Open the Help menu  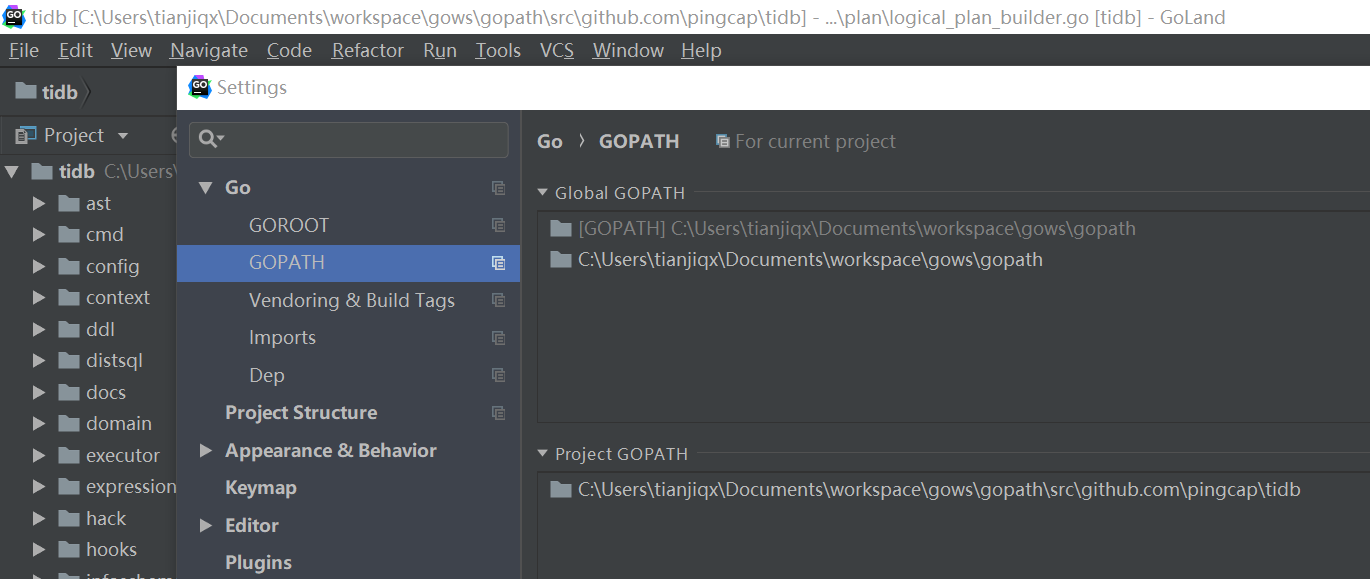click(701, 50)
